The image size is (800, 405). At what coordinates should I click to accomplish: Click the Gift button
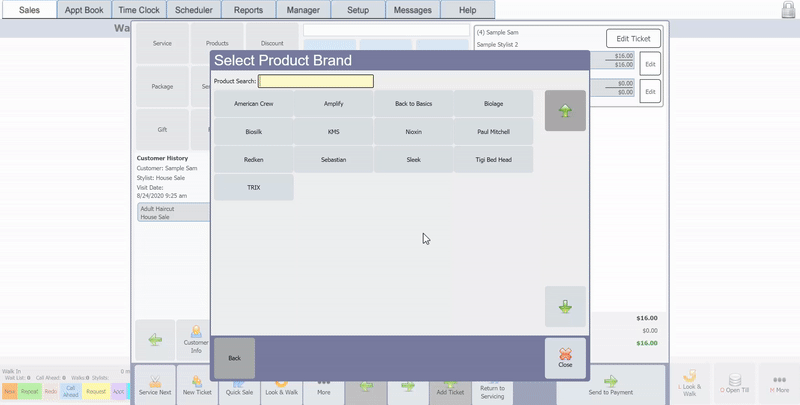click(x=162, y=130)
